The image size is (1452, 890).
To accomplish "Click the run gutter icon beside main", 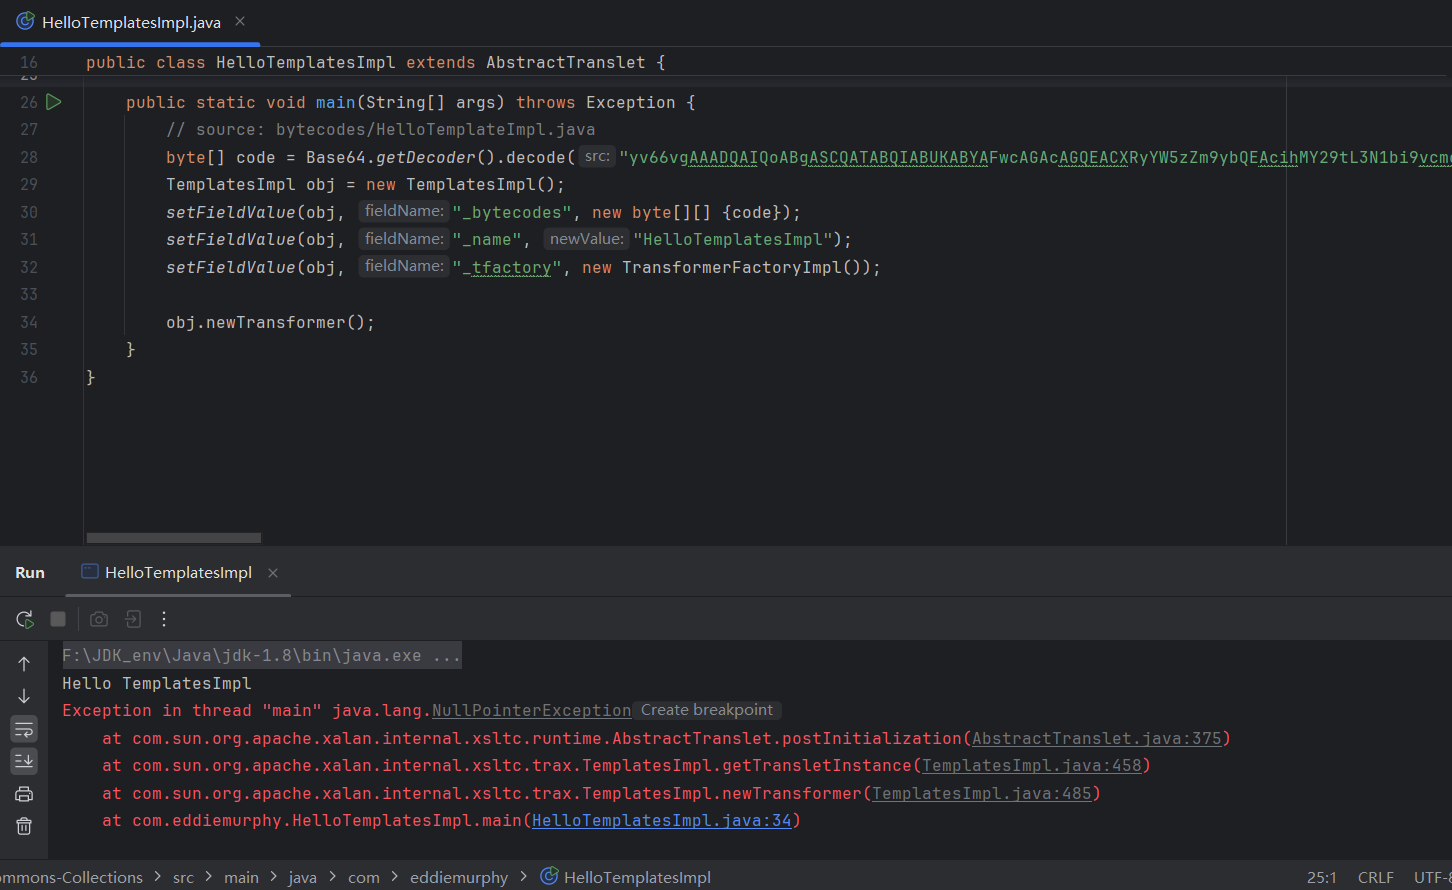I will pyautogui.click(x=54, y=102).
